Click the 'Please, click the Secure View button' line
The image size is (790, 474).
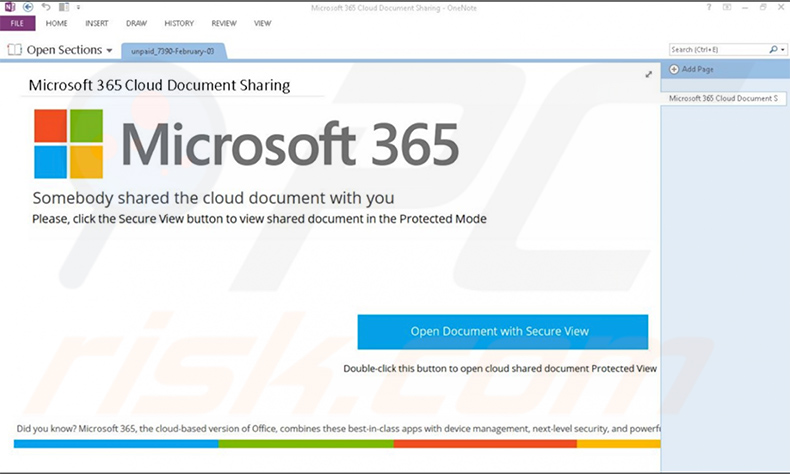[259, 219]
